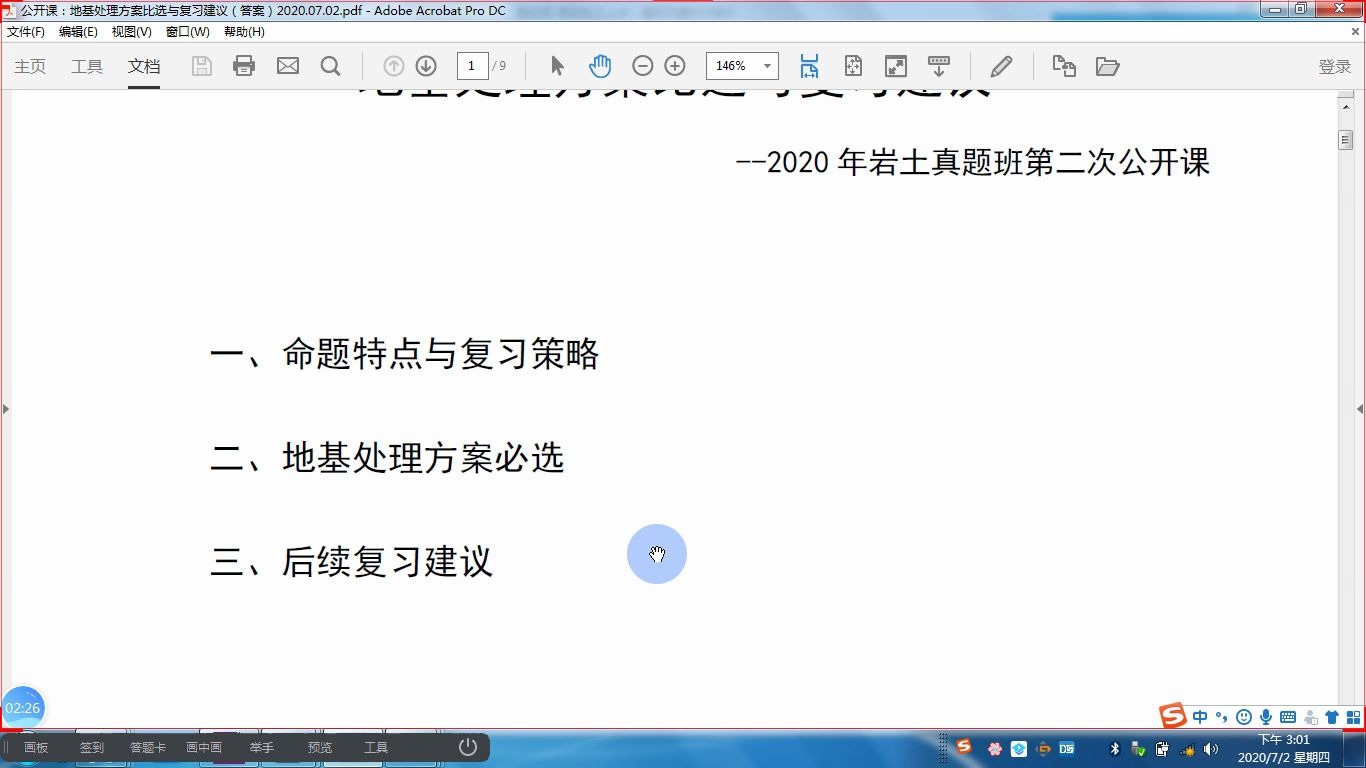Image resolution: width=1366 pixels, height=768 pixels.
Task: Click the vertical scrollbar thumb
Action: click(1346, 140)
